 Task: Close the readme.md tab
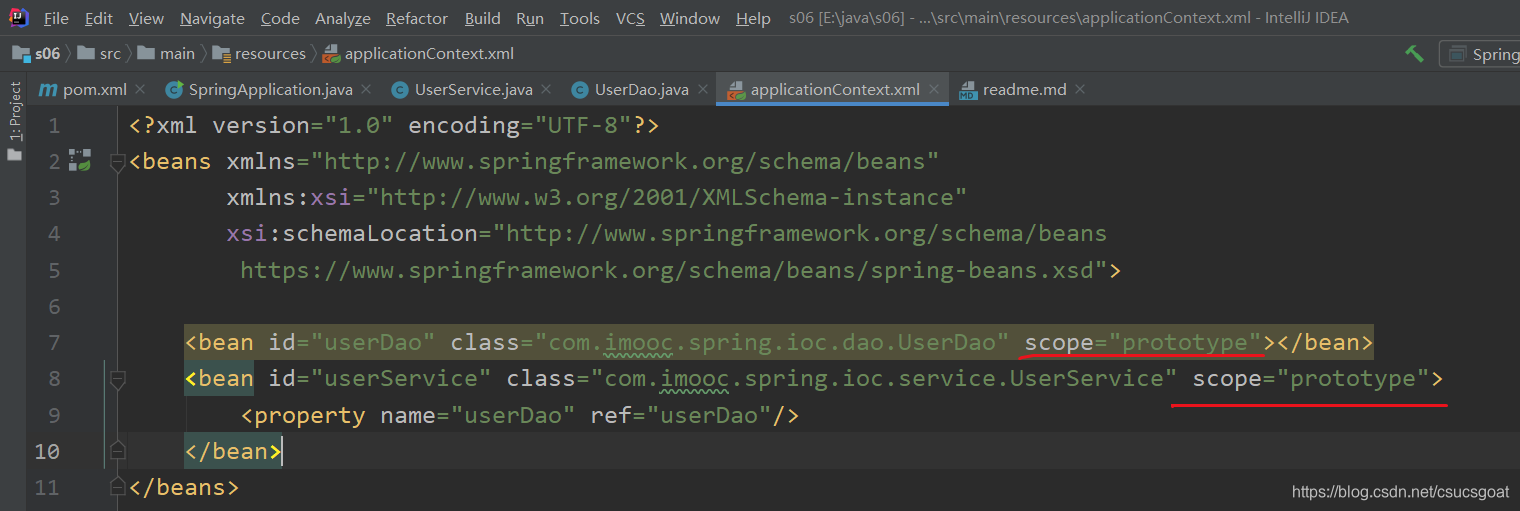click(x=1080, y=89)
